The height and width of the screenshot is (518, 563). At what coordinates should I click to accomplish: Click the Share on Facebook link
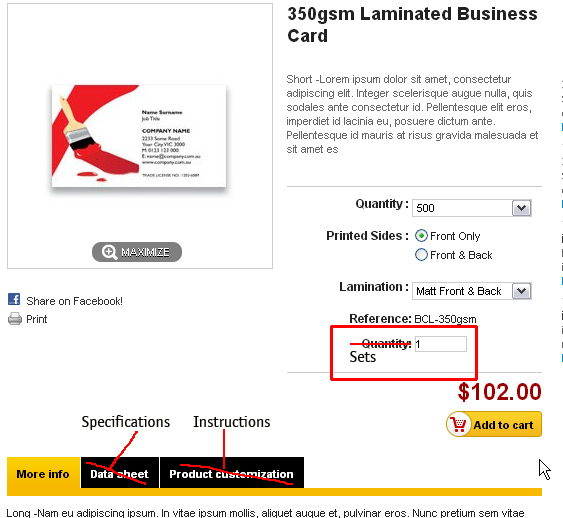tap(74, 301)
